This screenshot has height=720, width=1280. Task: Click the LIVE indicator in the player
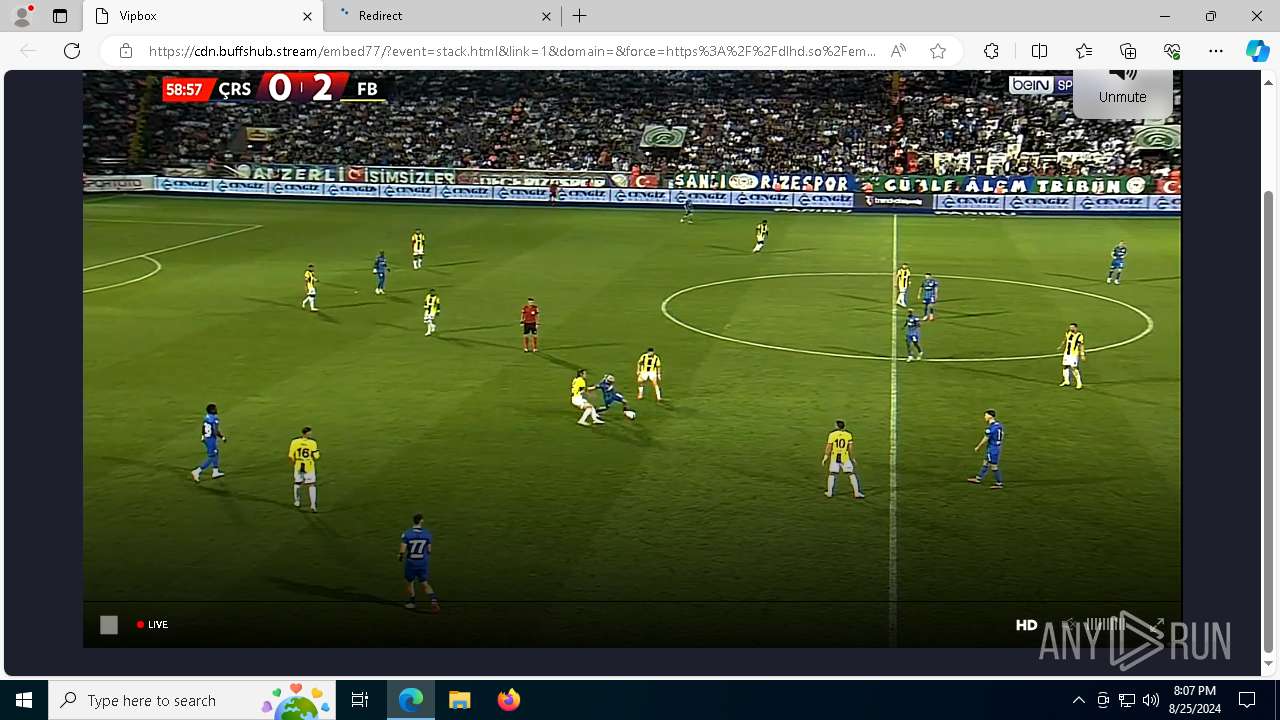tap(152, 624)
